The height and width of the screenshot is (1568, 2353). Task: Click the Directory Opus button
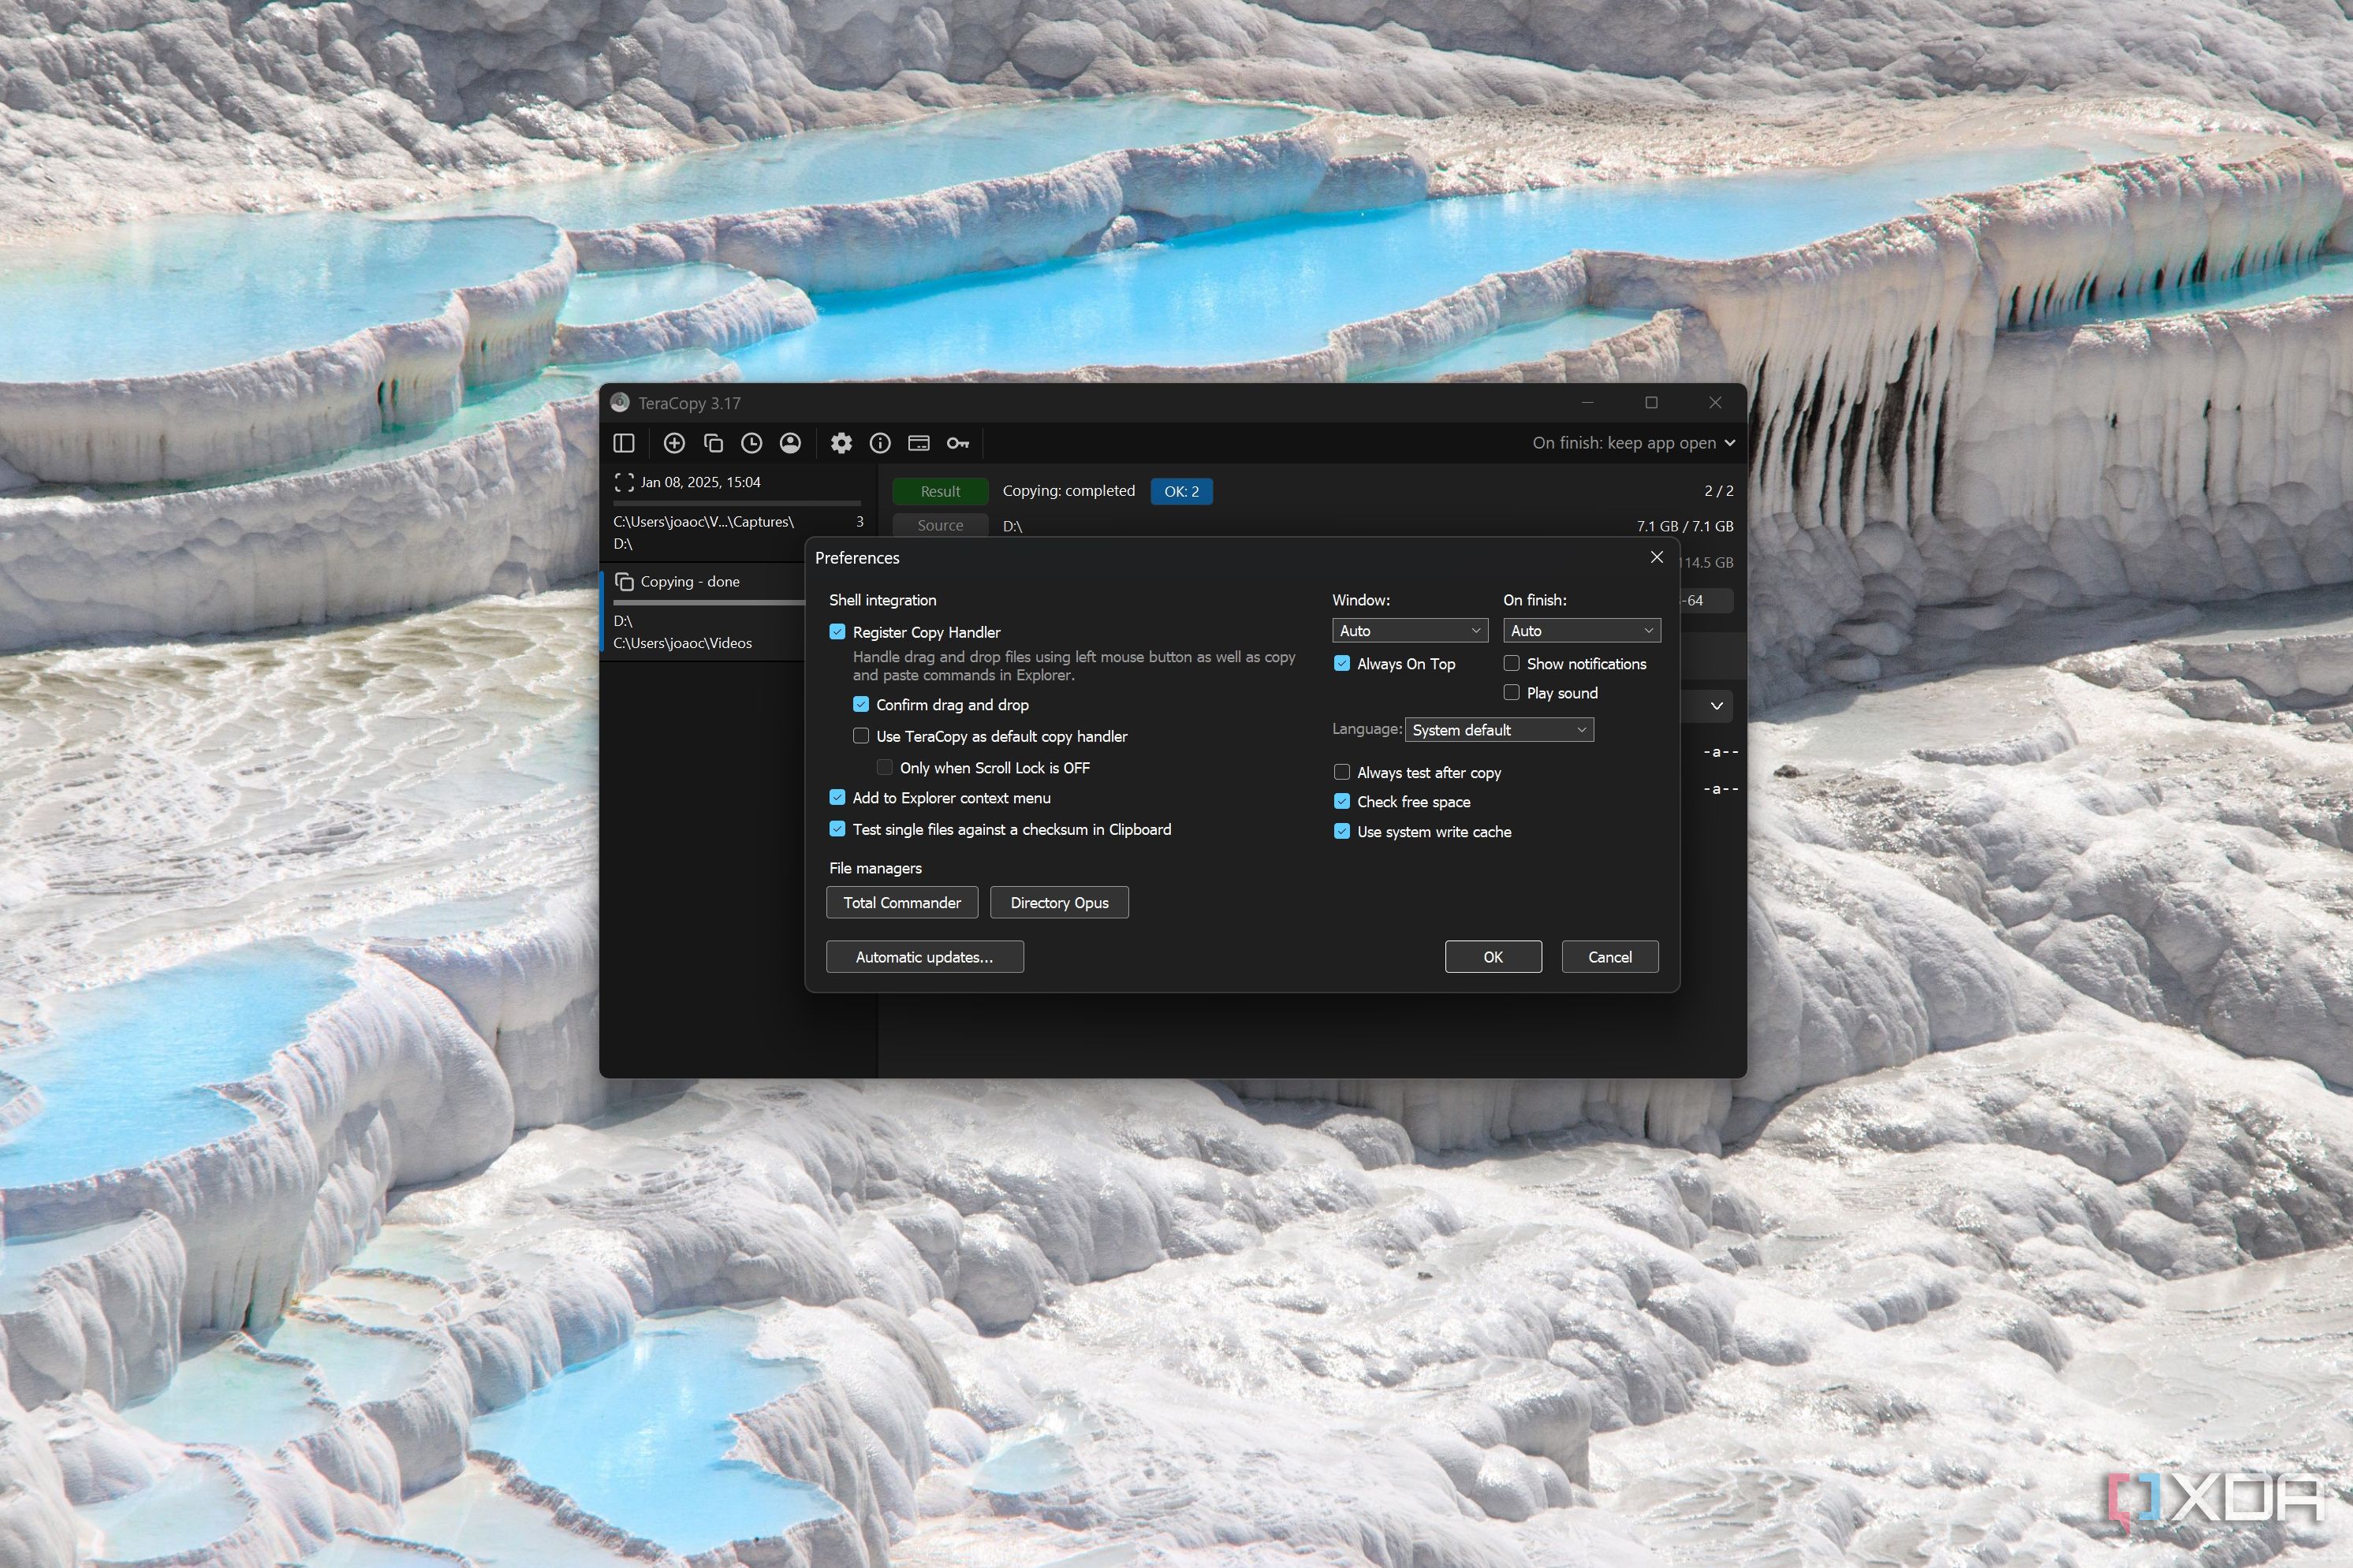(x=1059, y=902)
